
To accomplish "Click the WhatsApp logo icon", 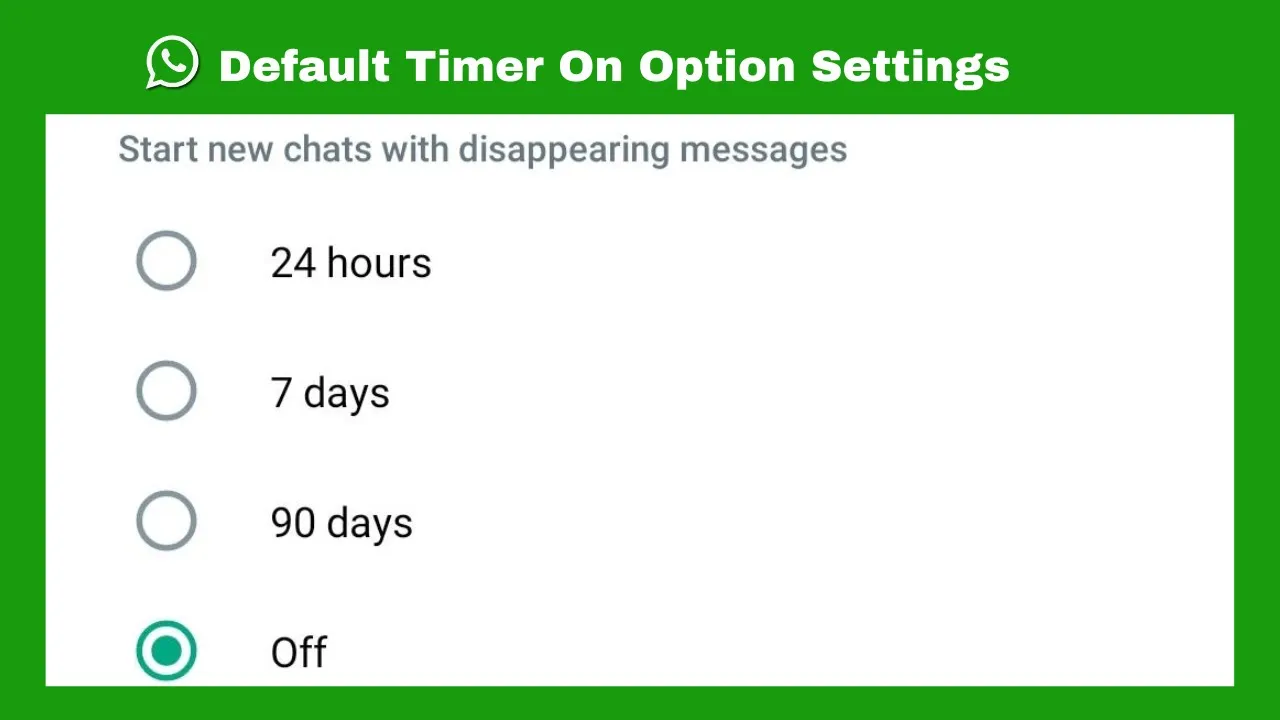I will [172, 63].
